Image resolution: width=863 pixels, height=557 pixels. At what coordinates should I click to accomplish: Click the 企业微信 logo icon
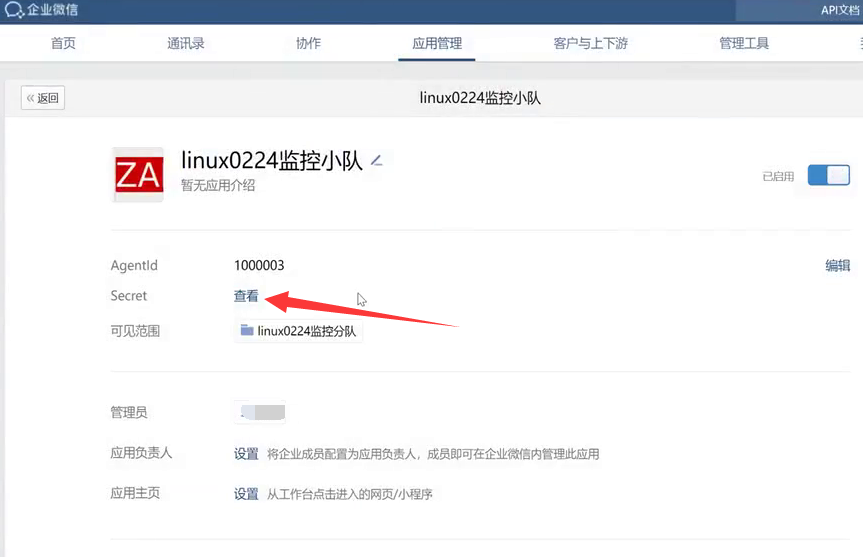[x=14, y=9]
